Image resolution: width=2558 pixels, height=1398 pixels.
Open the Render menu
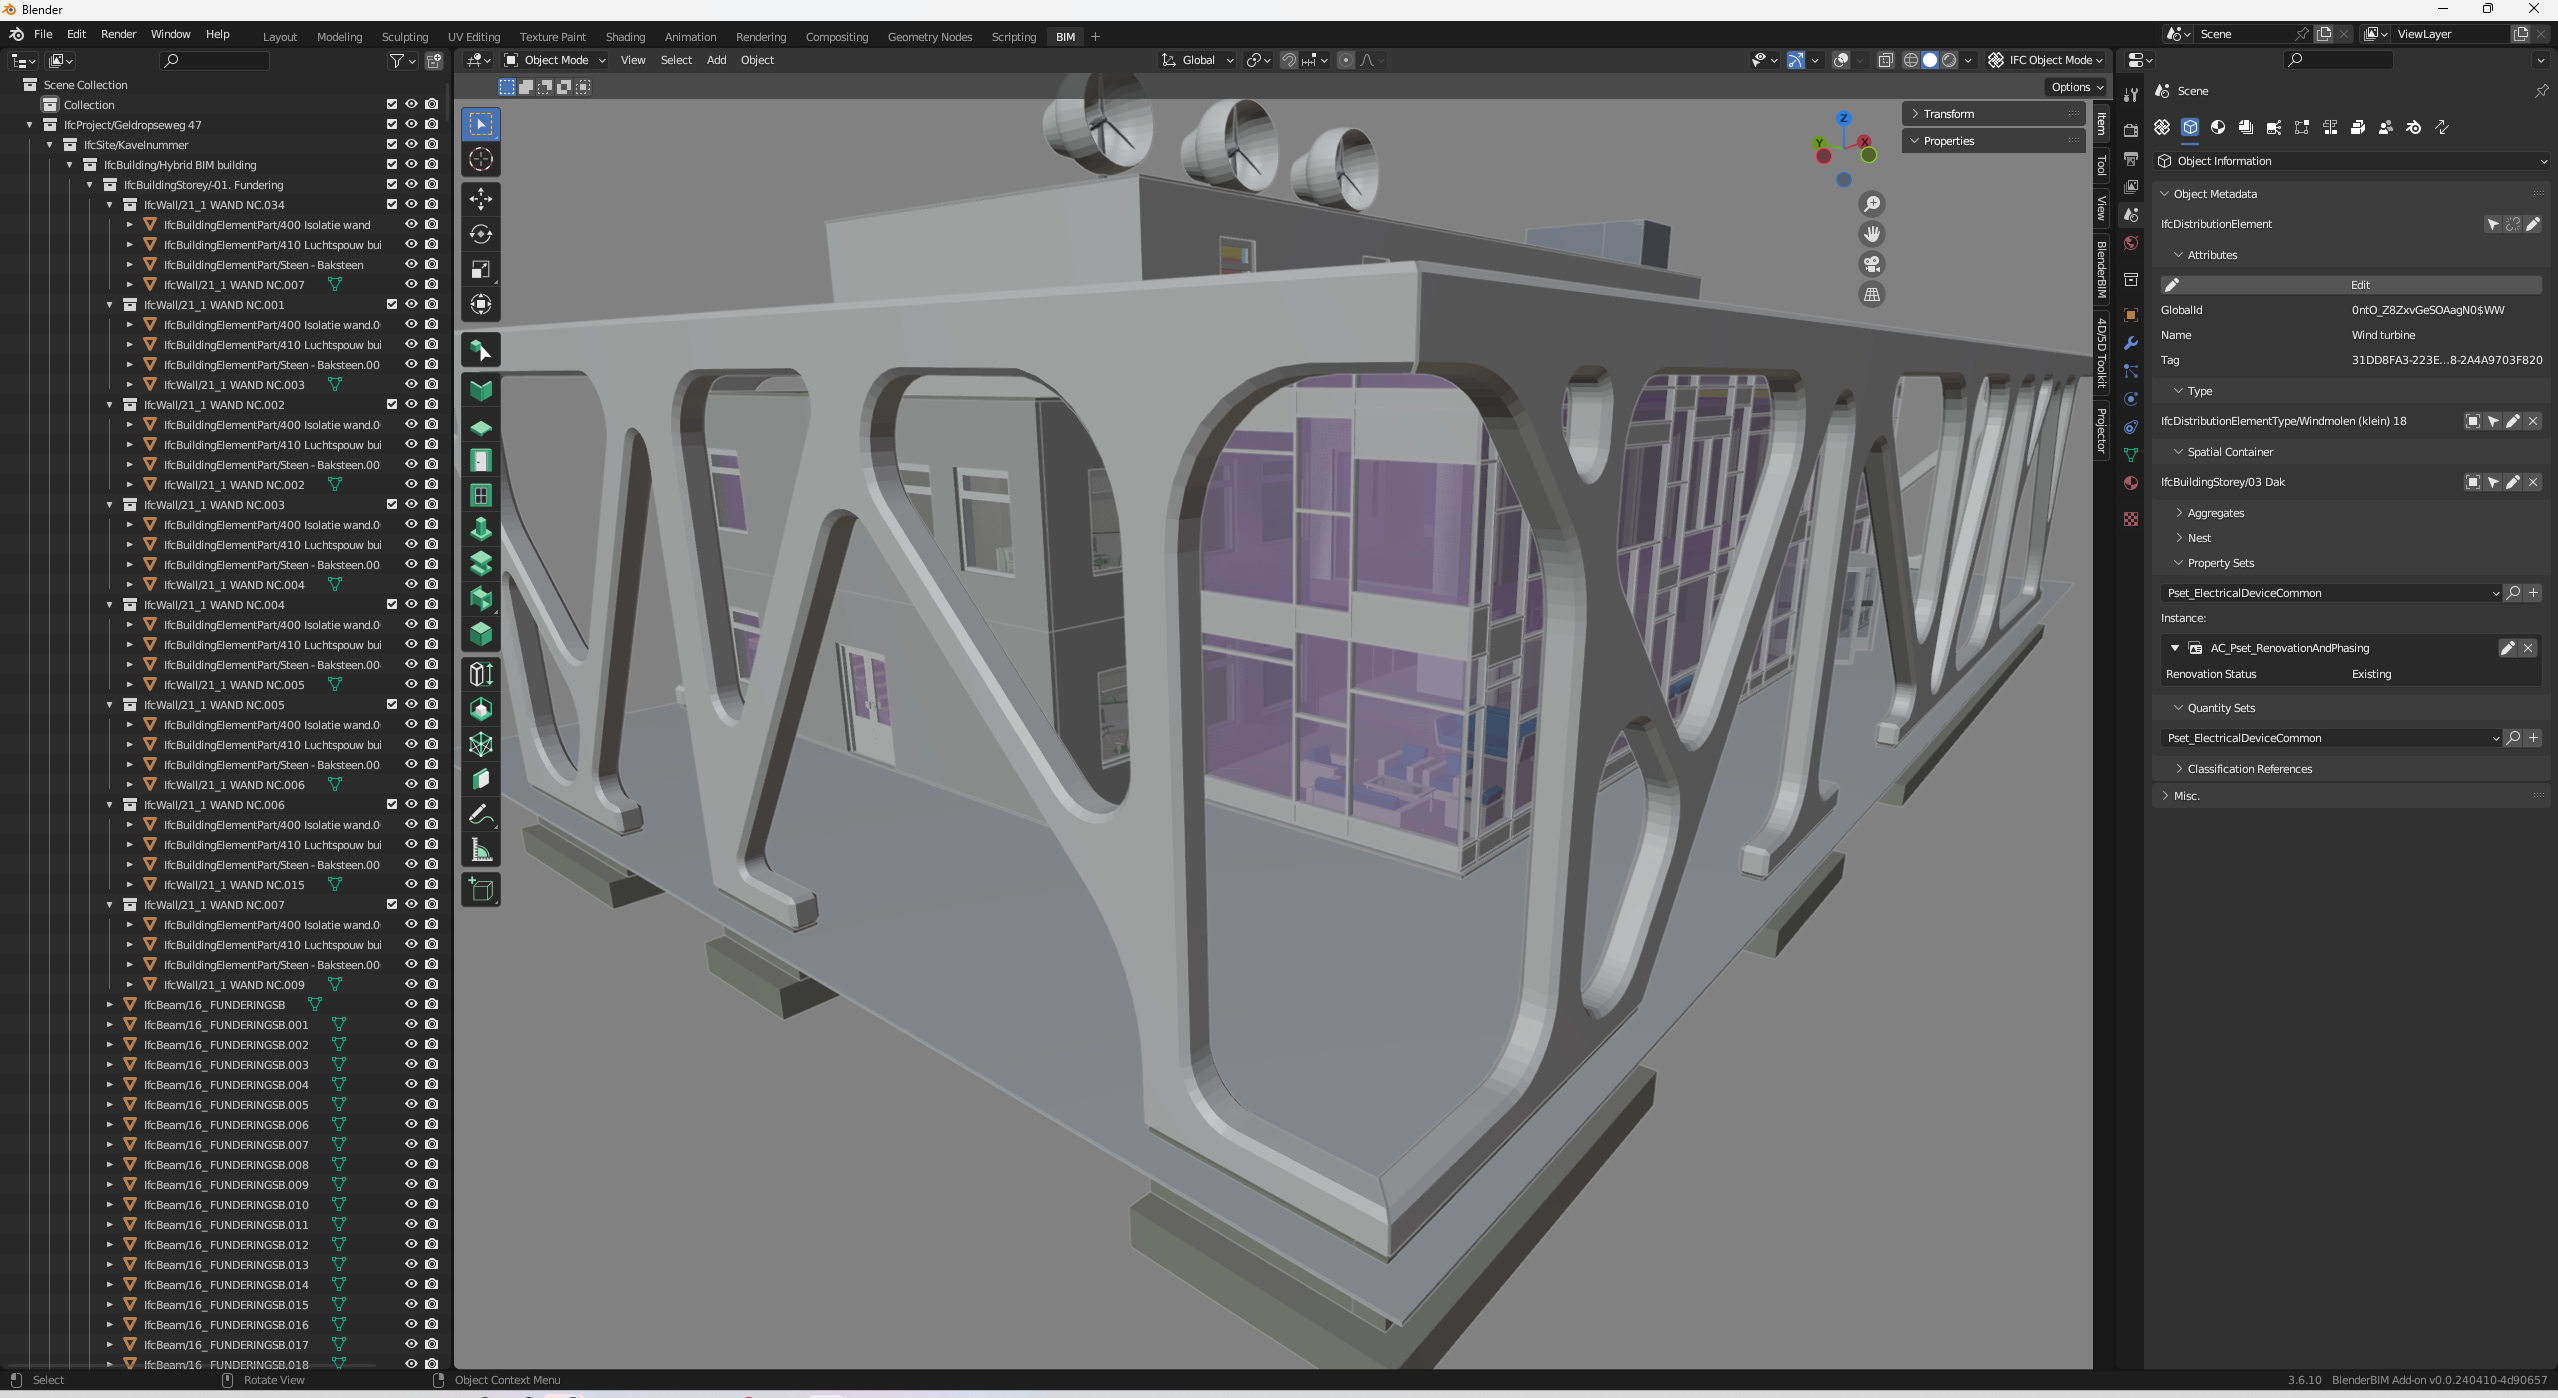pos(118,33)
